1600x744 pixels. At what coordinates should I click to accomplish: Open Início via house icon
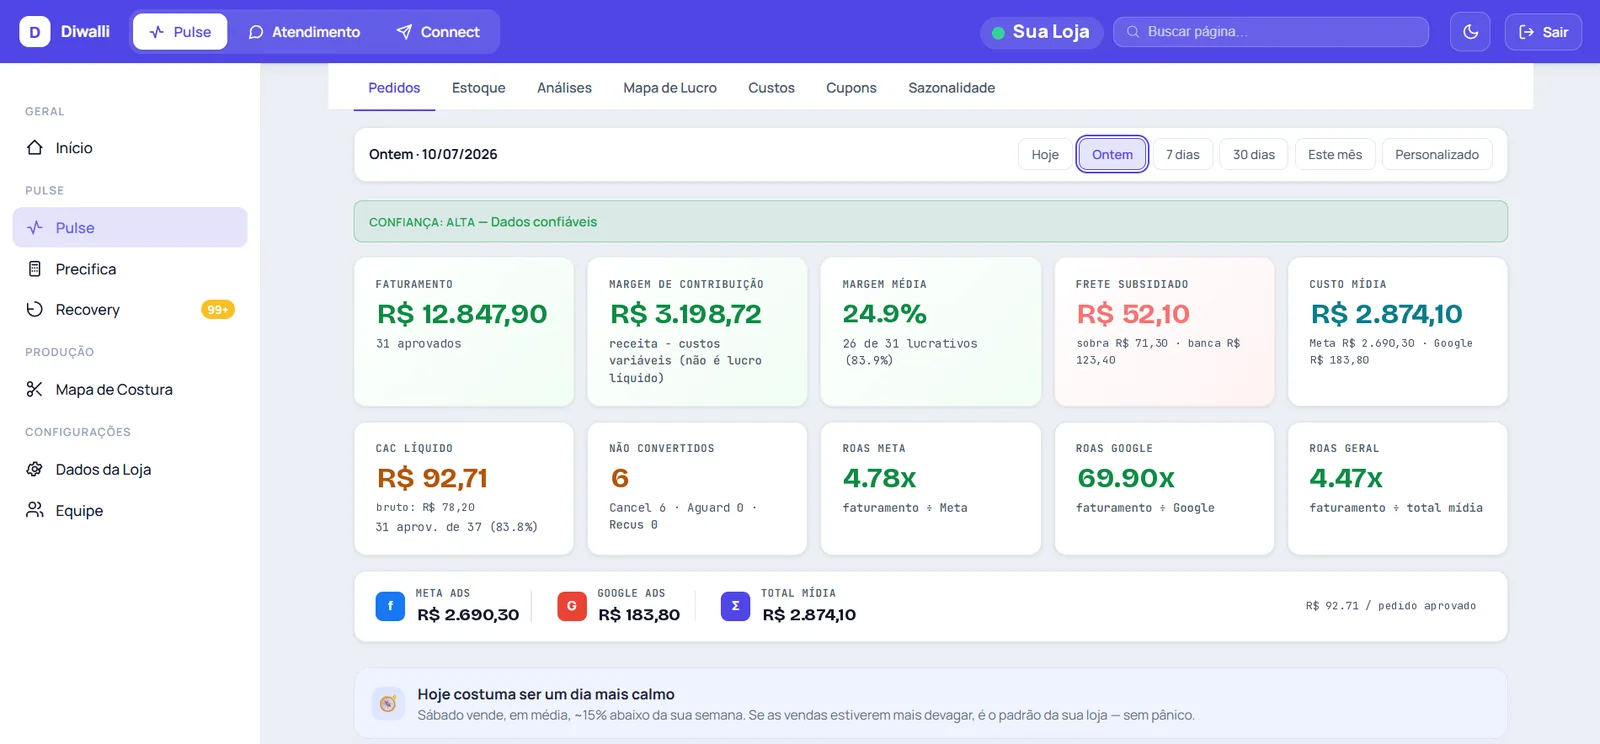pos(35,148)
